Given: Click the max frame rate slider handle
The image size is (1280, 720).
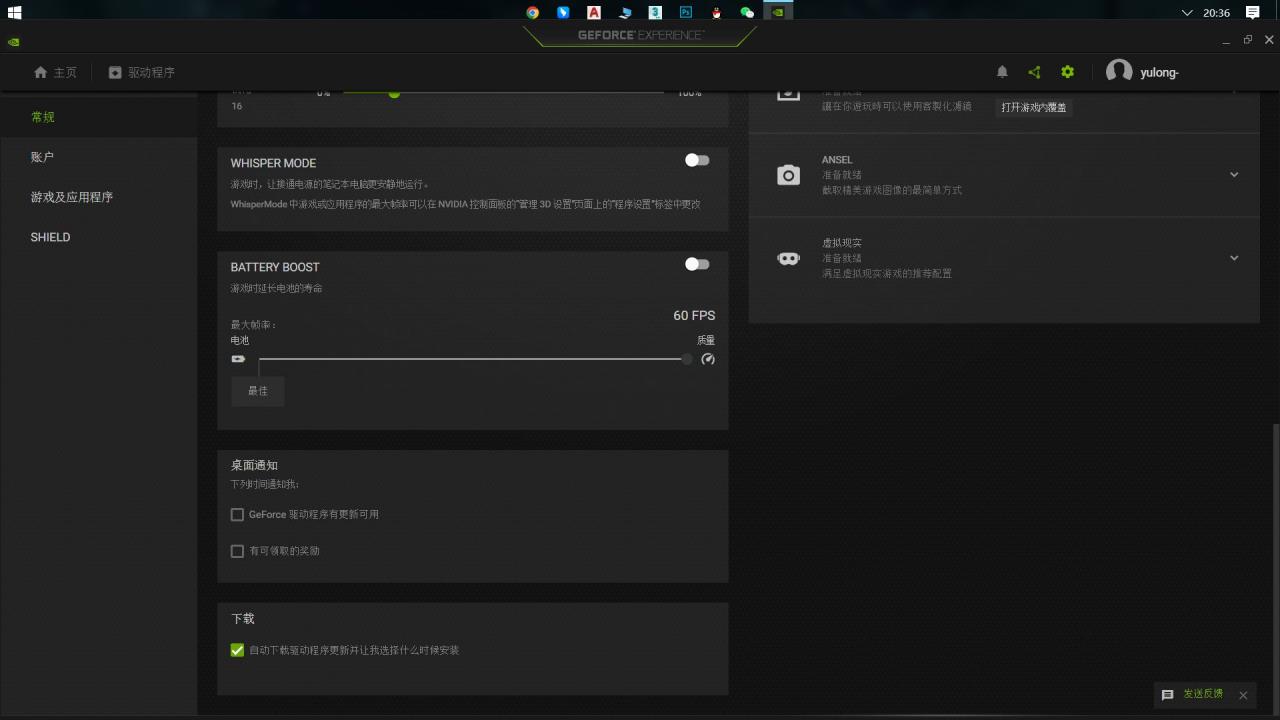Looking at the screenshot, I should (687, 359).
